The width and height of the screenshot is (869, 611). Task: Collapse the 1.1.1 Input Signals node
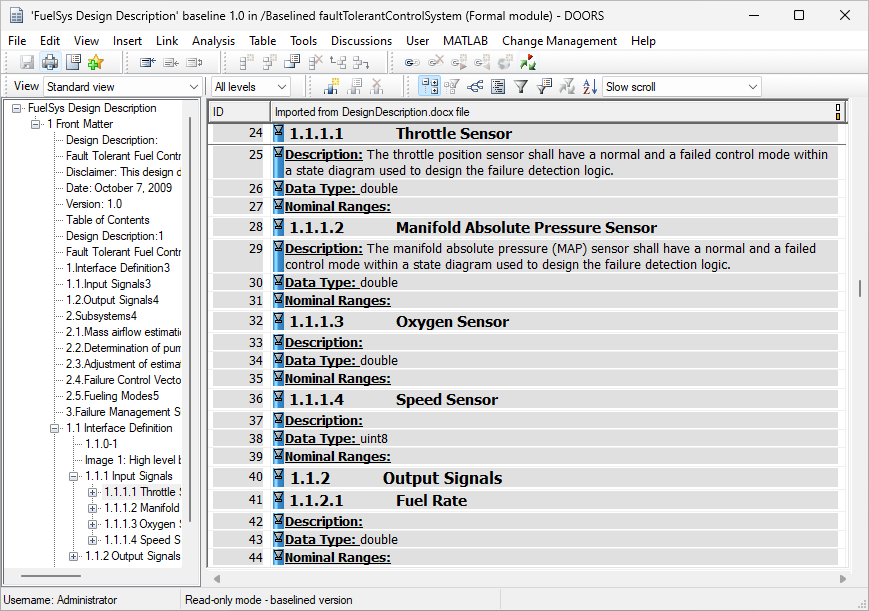[x=73, y=477]
